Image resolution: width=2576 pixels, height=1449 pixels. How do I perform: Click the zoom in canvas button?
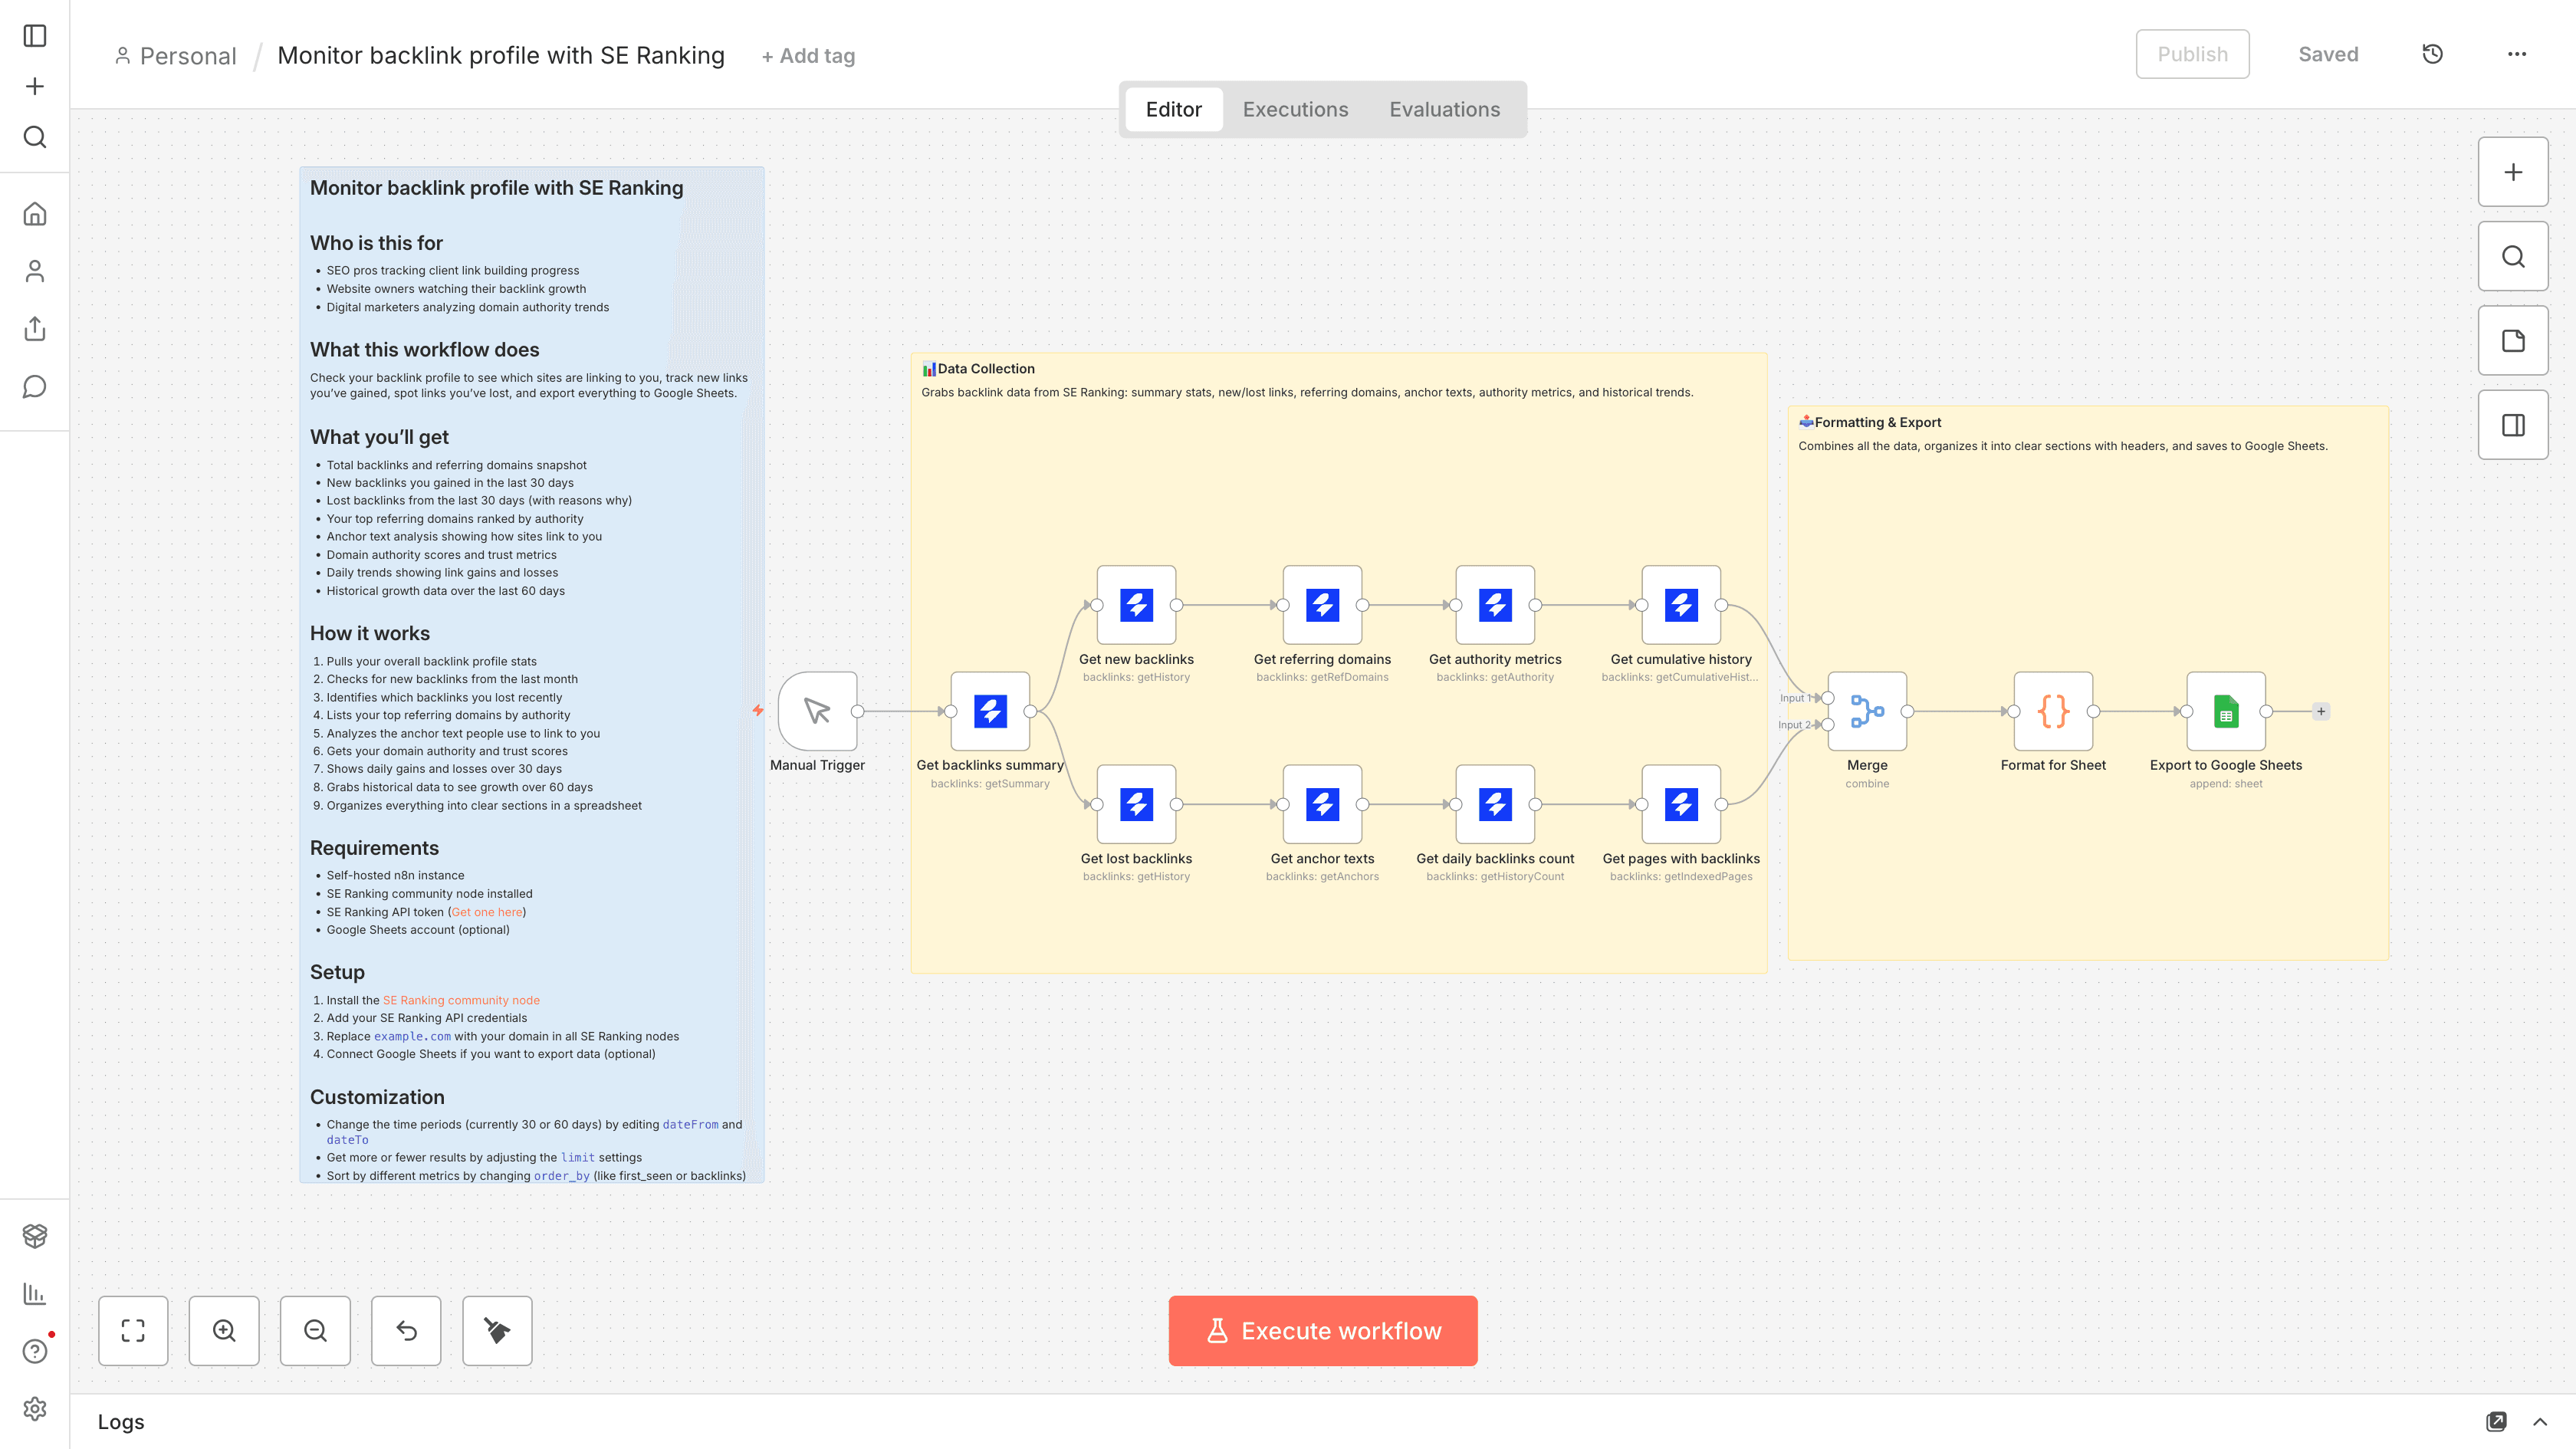(x=224, y=1330)
